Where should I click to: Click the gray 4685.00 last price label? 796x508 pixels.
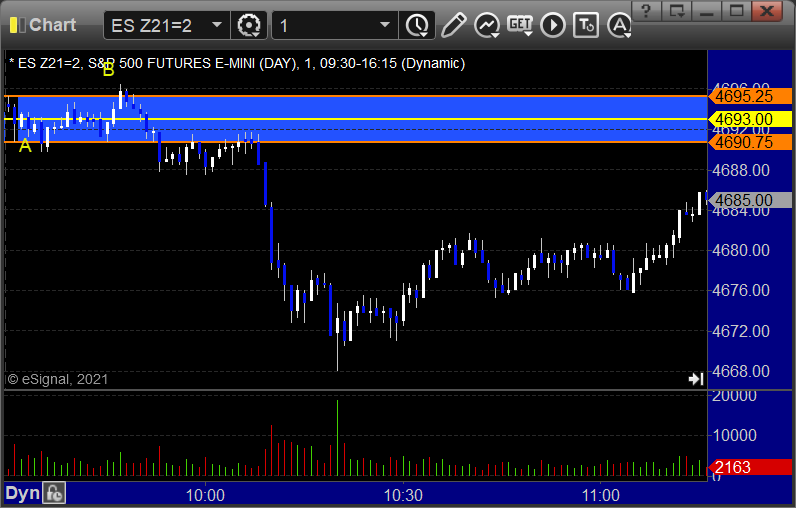pyautogui.click(x=750, y=200)
